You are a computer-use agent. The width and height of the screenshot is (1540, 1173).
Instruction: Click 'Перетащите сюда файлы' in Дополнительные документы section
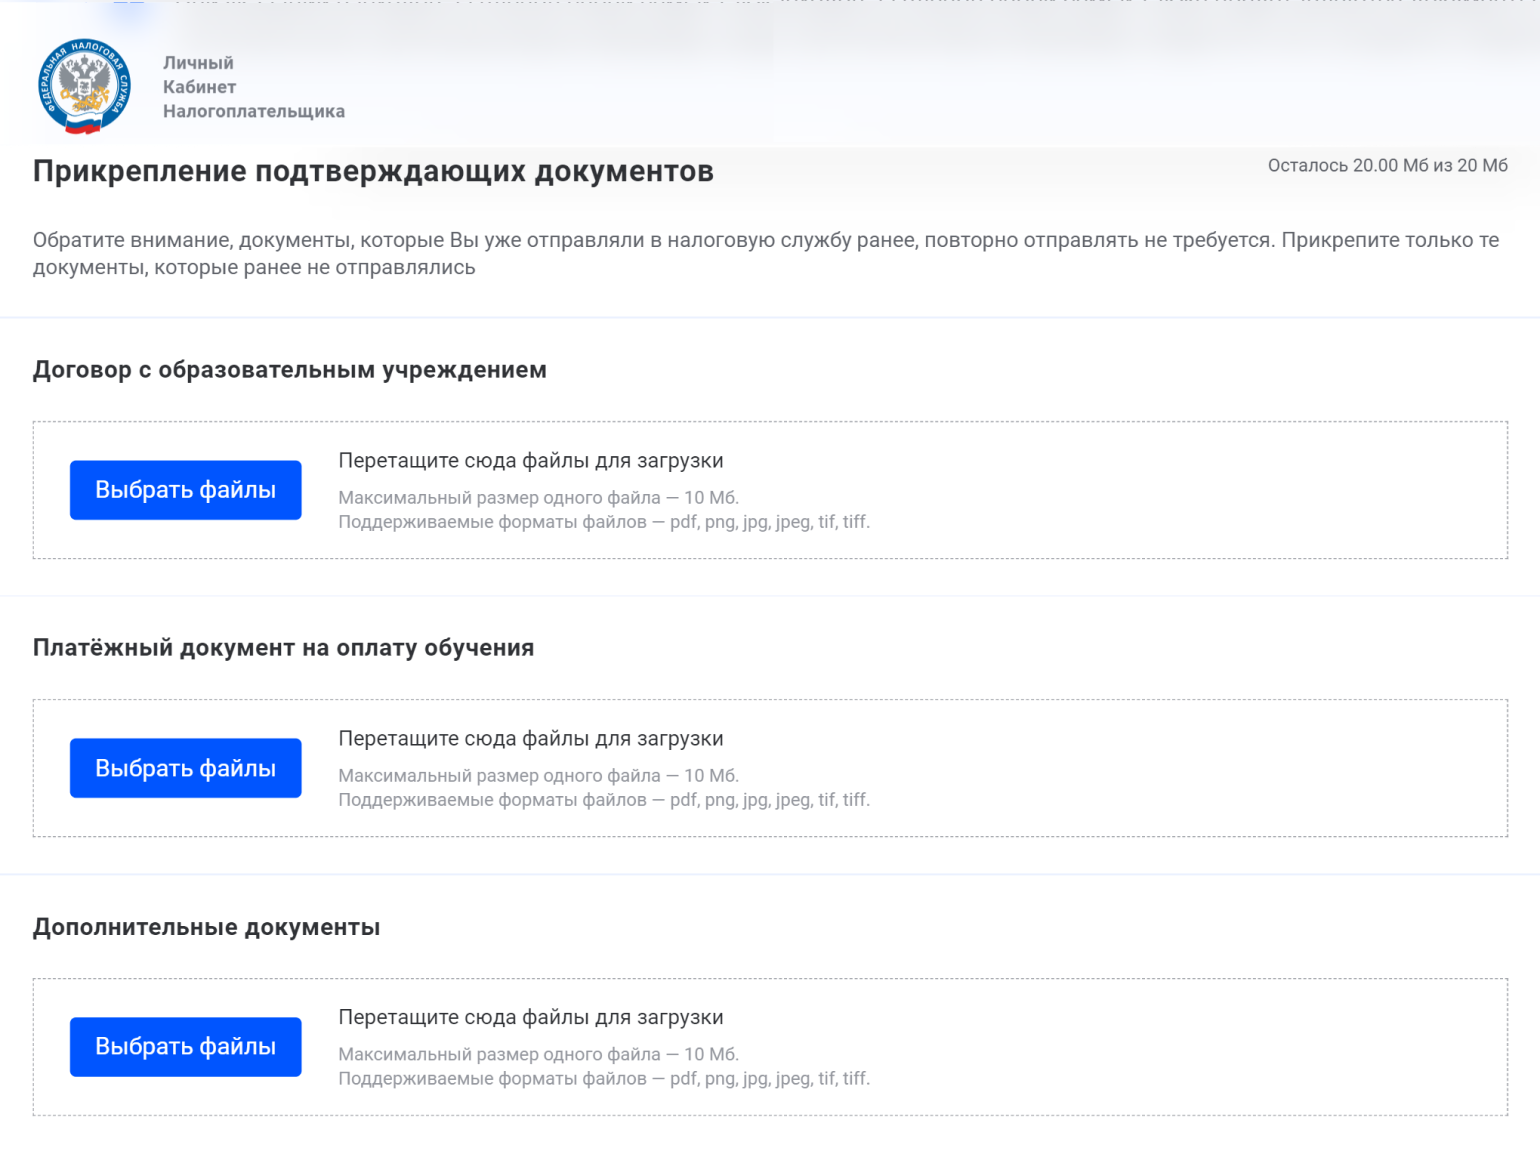531,1017
